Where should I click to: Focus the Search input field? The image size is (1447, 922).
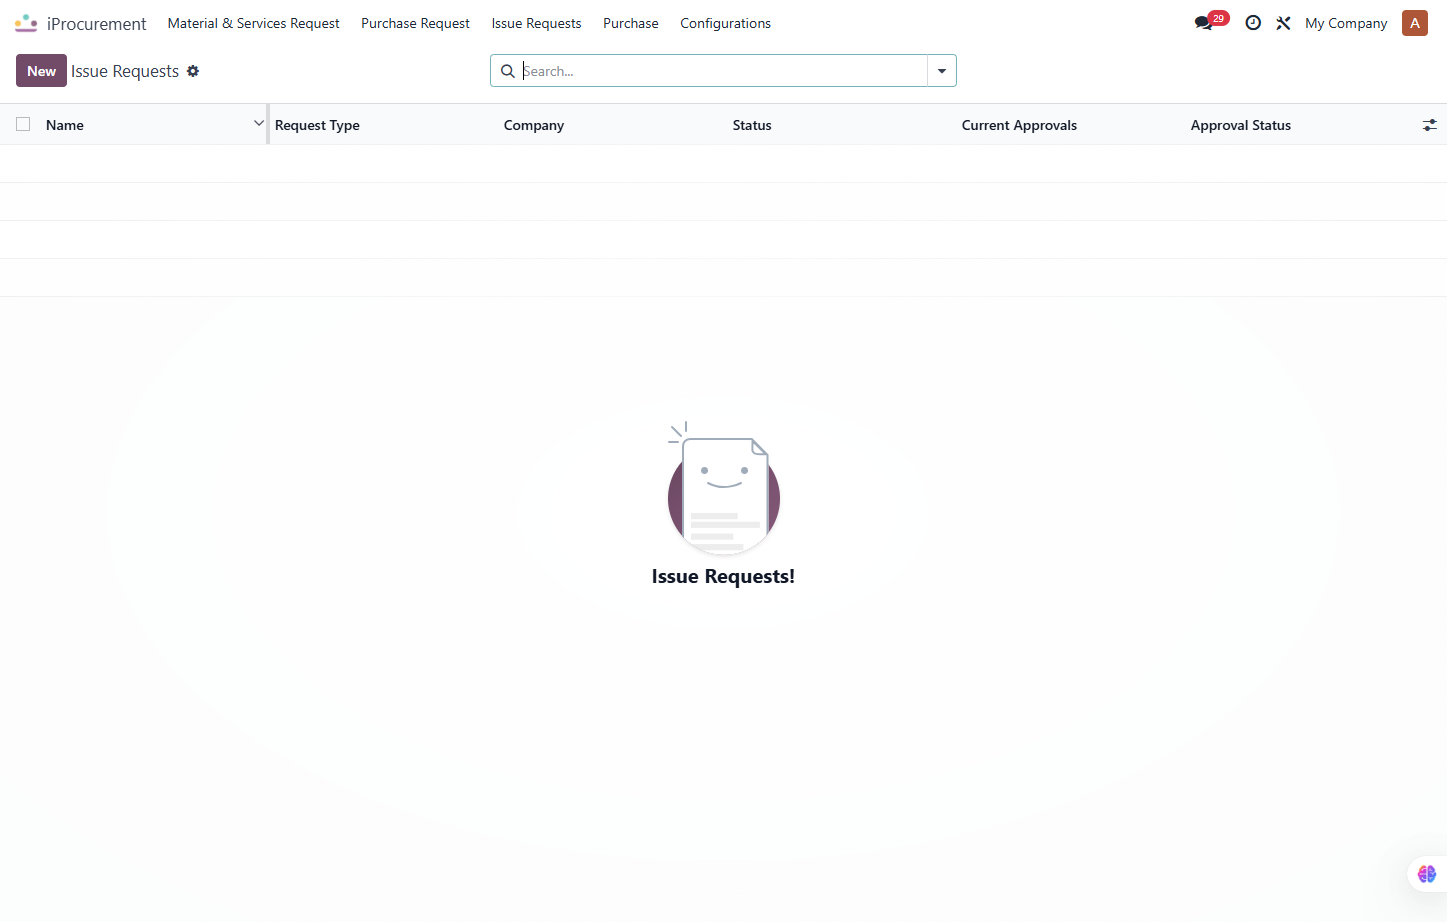(723, 71)
